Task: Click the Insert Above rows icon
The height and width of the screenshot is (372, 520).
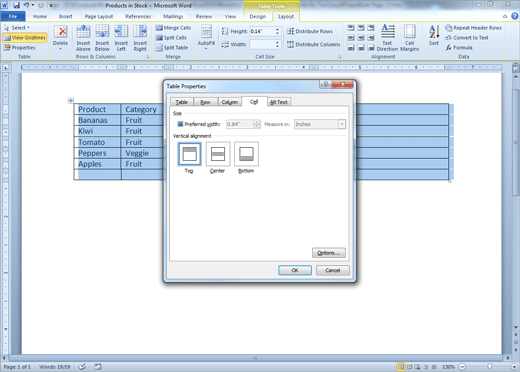Action: pyautogui.click(x=83, y=32)
